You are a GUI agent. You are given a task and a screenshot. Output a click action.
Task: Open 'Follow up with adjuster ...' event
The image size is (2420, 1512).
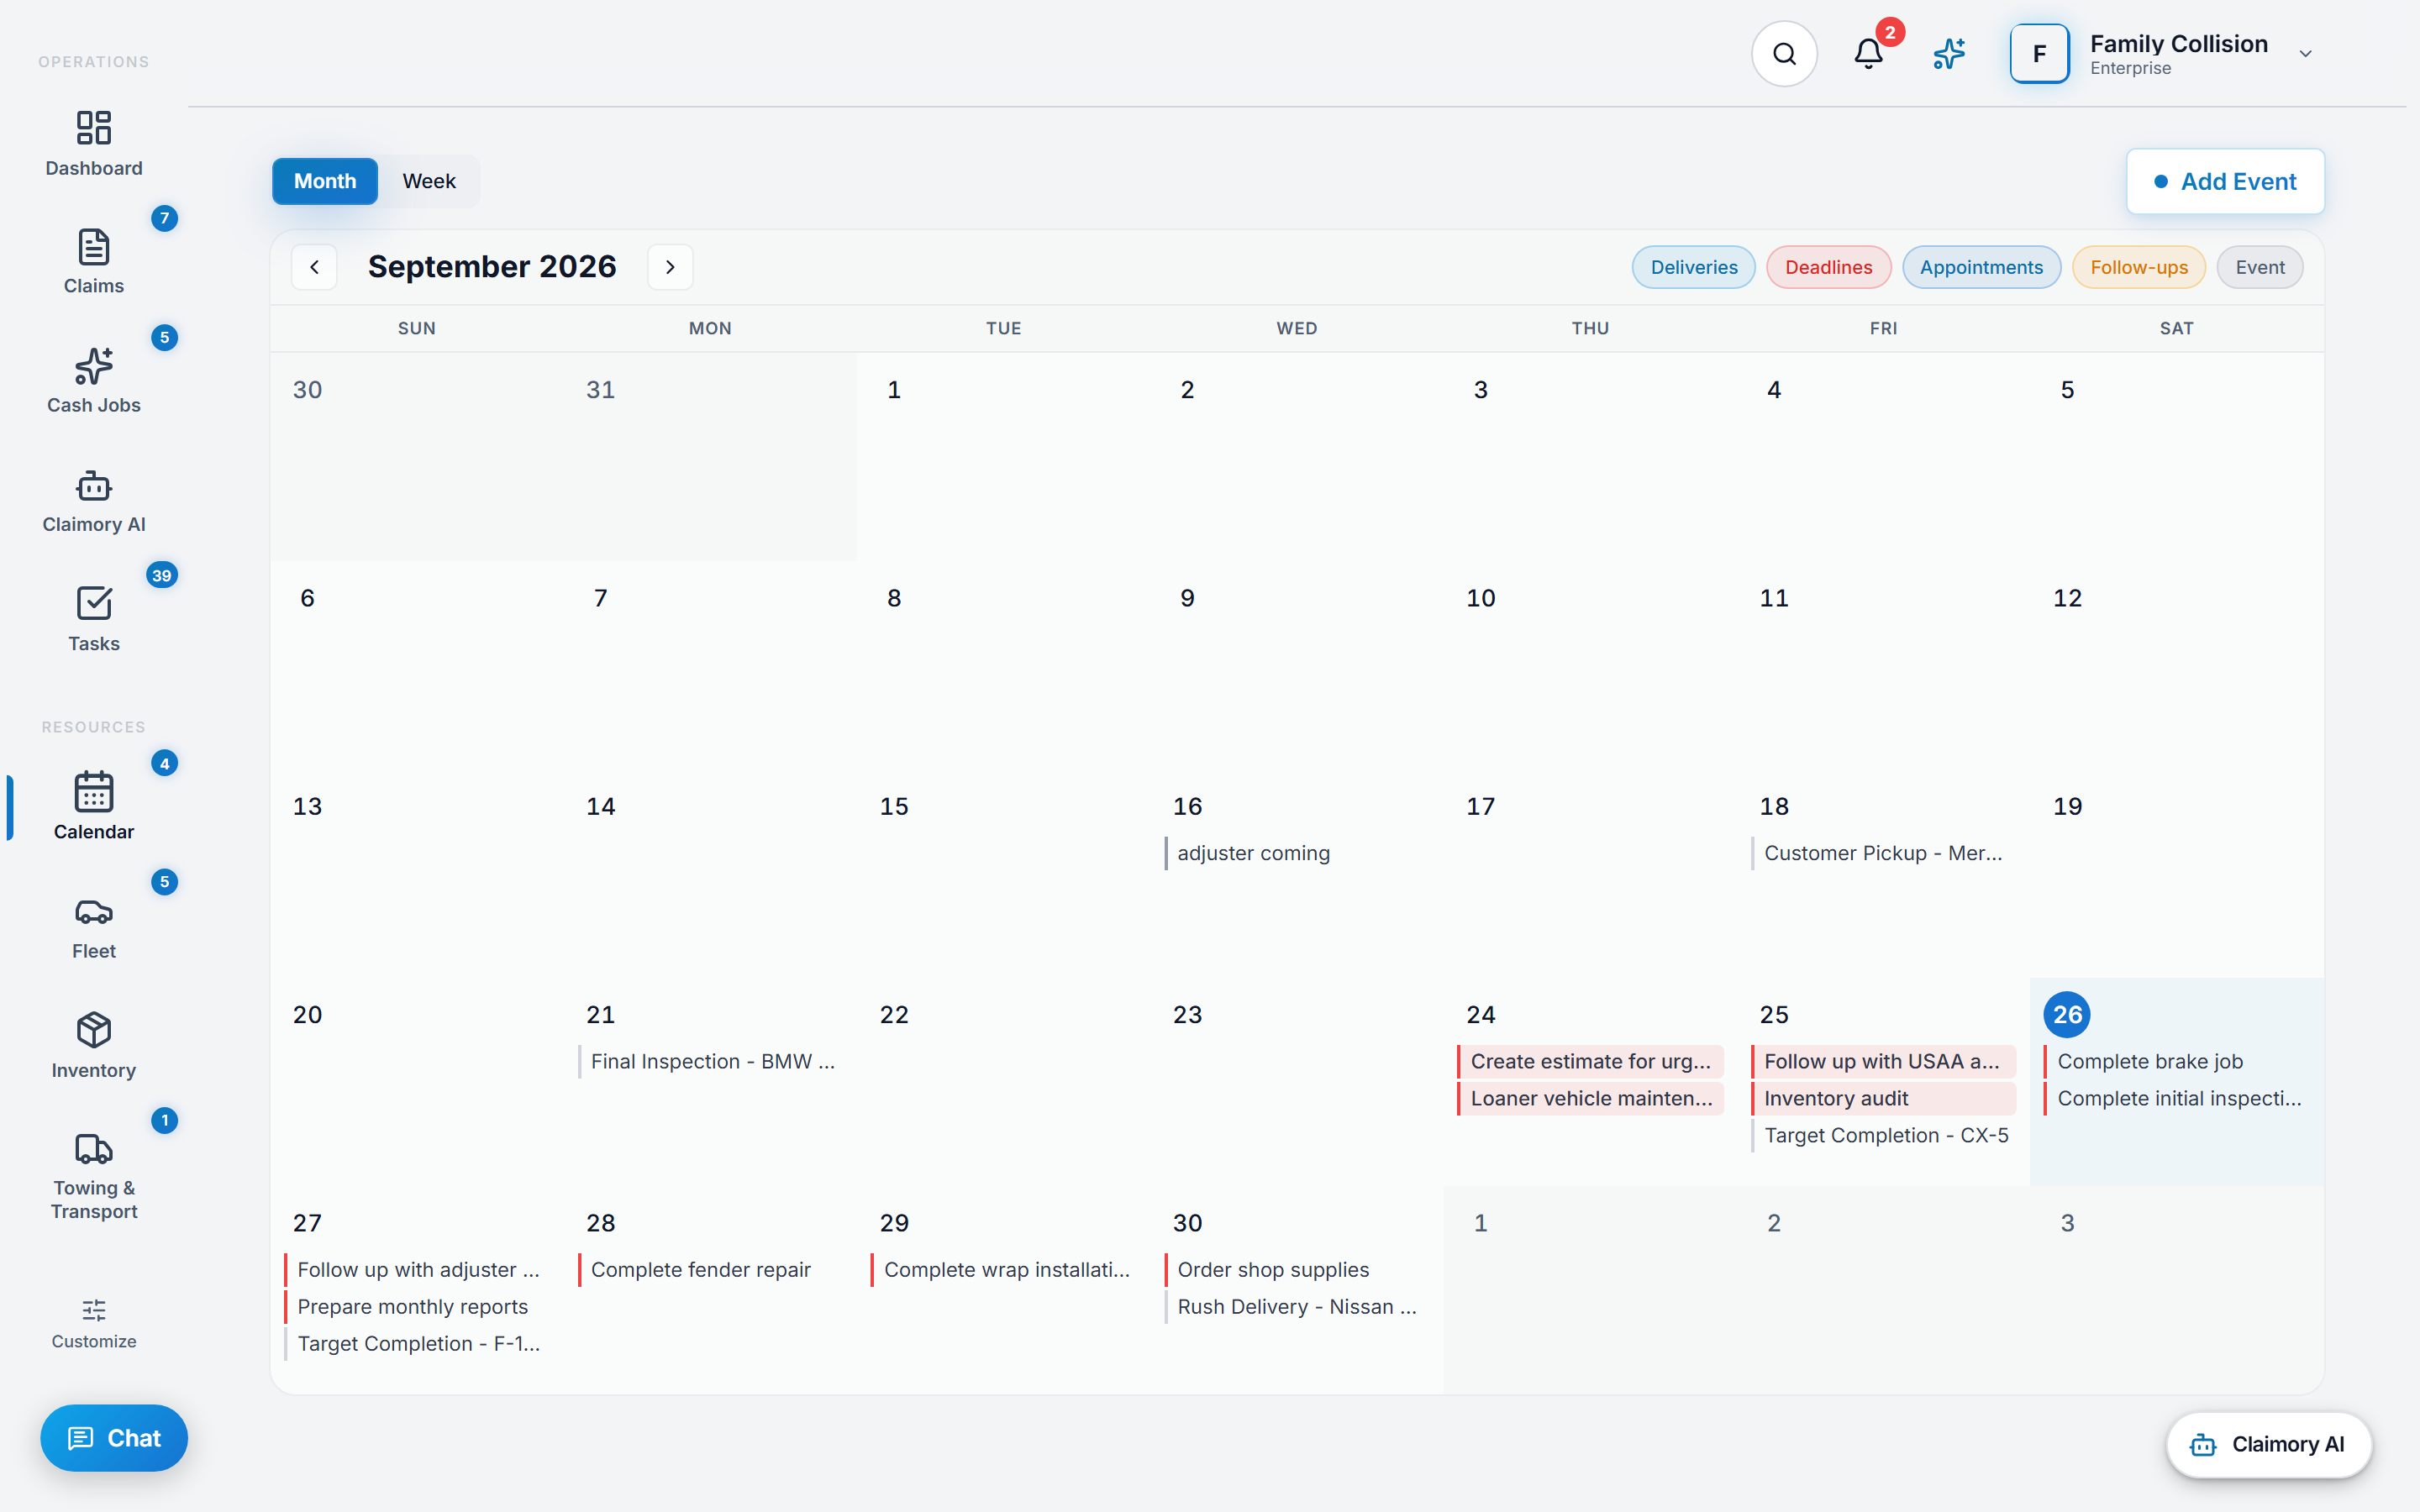coord(416,1269)
